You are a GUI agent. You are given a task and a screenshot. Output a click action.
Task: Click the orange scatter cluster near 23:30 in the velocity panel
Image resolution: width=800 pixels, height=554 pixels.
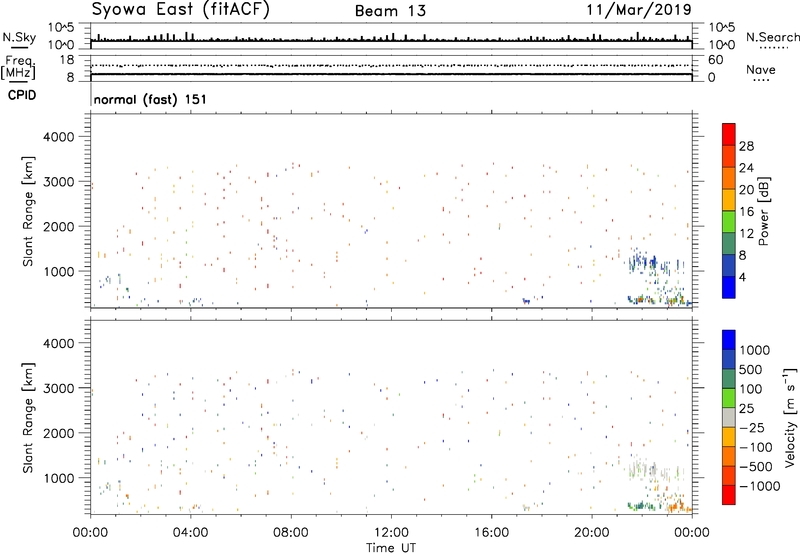[x=678, y=506]
